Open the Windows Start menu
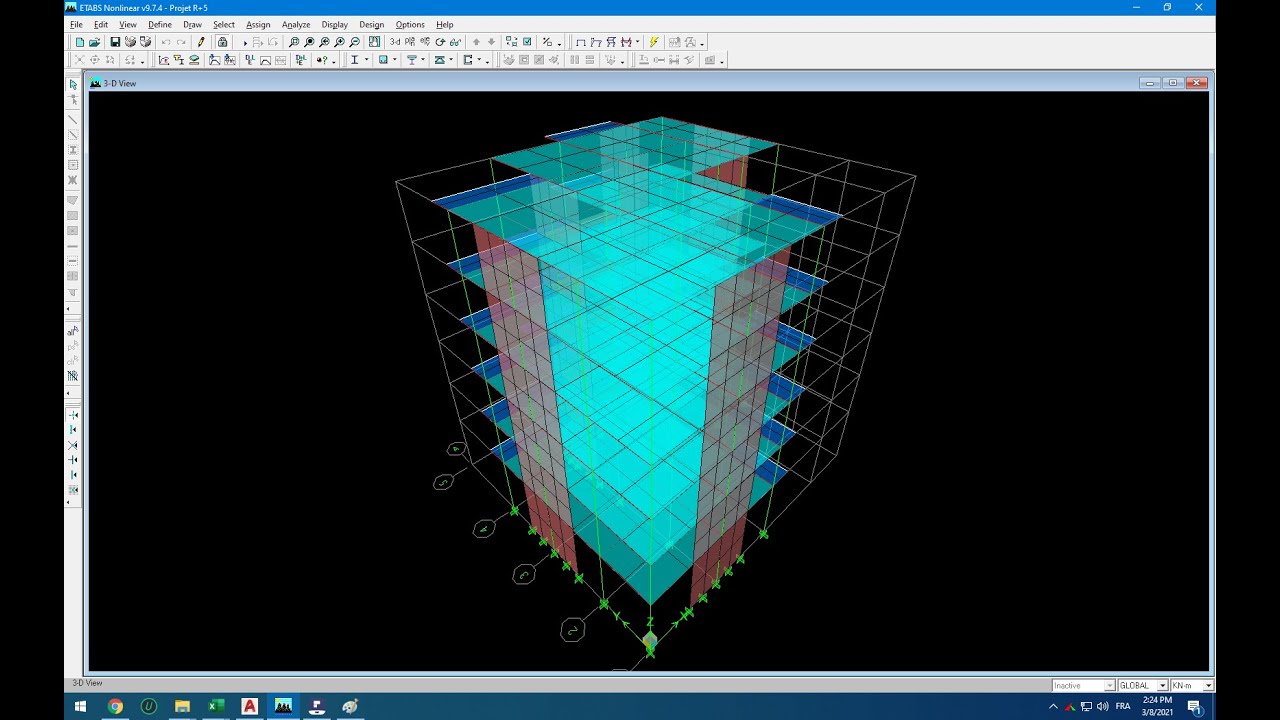Viewport: 1280px width, 720px height. coord(81,706)
